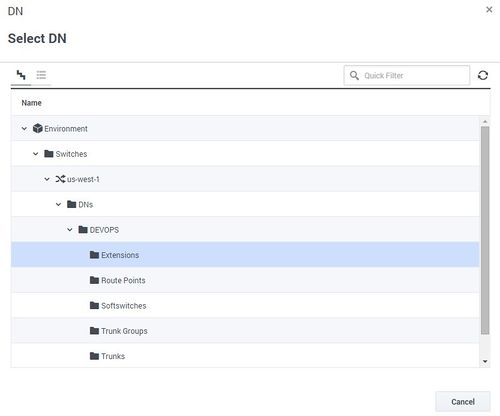Open the Trunks folder
Screen dimensions: 500x416
pyautogui.click(x=245, y=356)
